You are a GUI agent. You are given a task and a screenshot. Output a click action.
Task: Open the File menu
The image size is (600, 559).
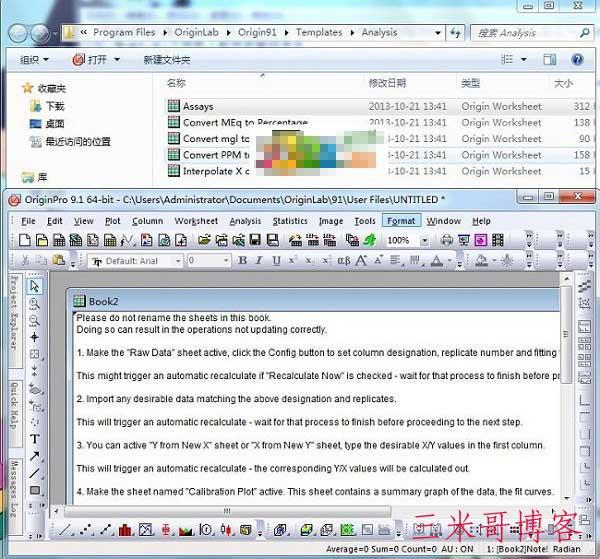pos(28,221)
